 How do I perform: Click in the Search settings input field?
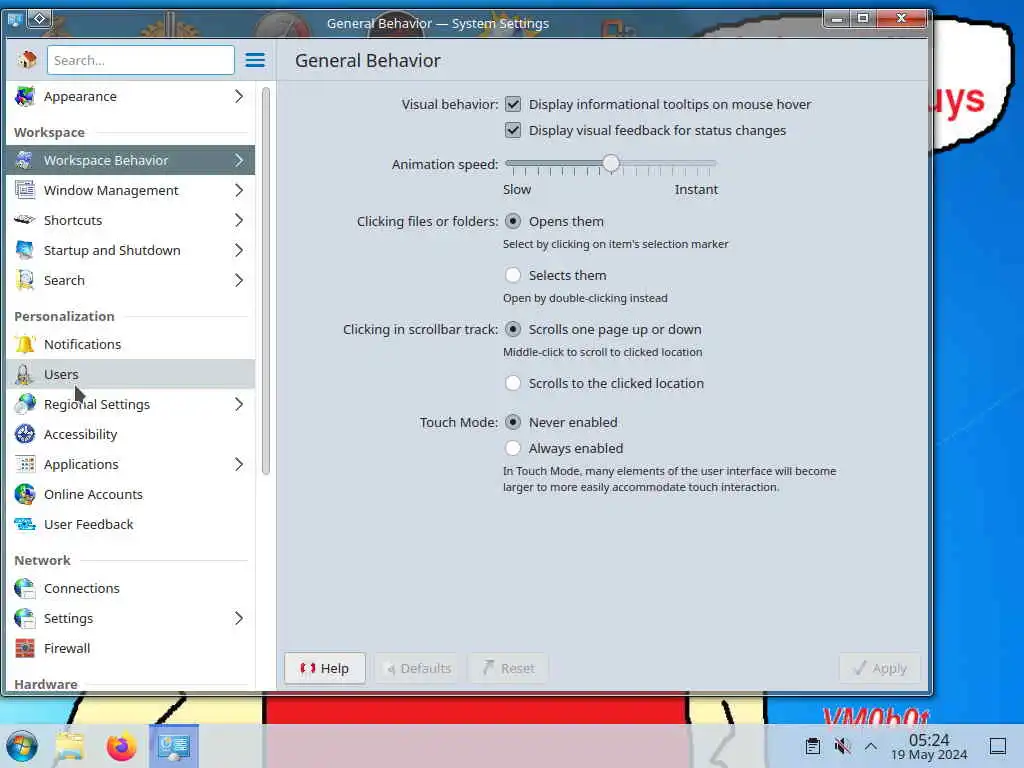pyautogui.click(x=140, y=60)
